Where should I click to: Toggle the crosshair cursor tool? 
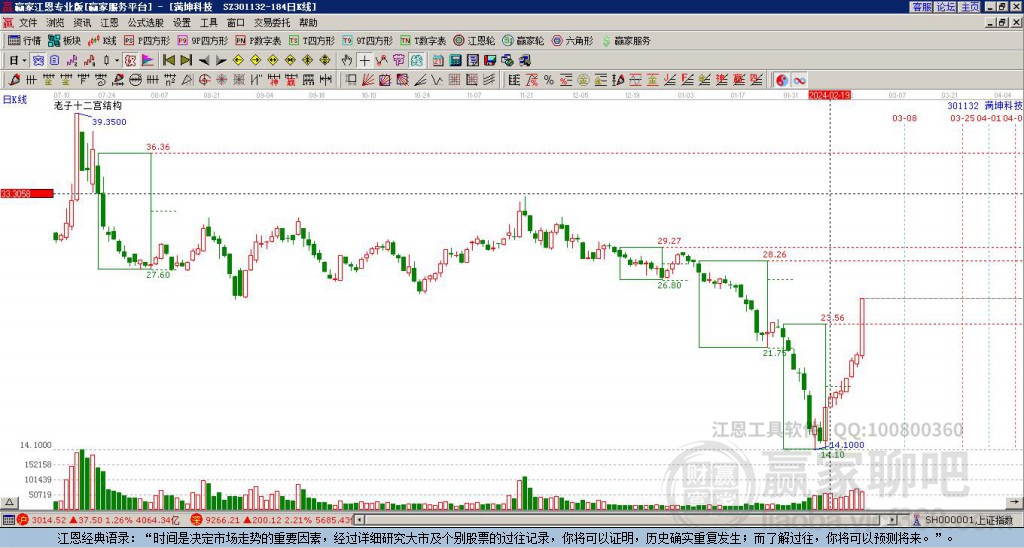click(x=364, y=61)
